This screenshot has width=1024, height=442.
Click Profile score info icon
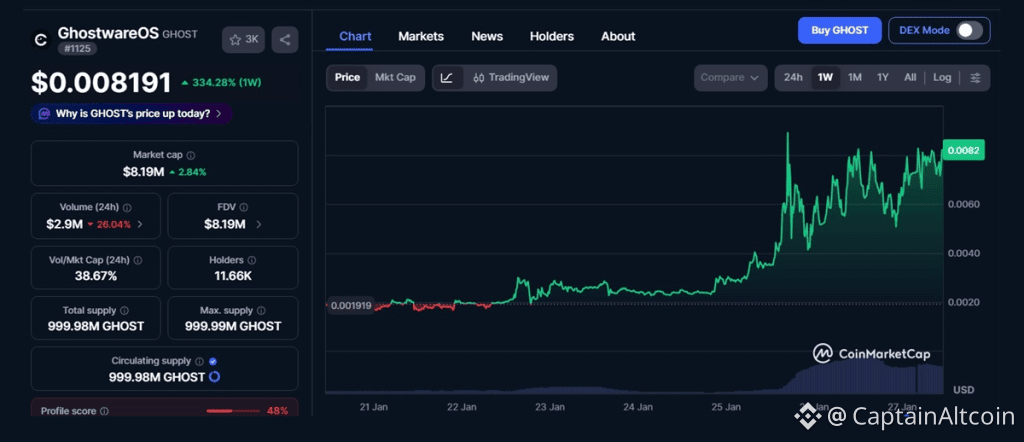click(x=104, y=411)
